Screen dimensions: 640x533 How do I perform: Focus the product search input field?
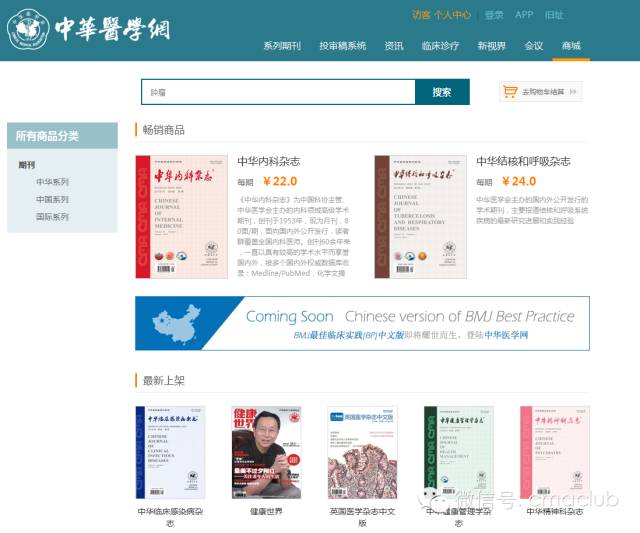tap(278, 92)
